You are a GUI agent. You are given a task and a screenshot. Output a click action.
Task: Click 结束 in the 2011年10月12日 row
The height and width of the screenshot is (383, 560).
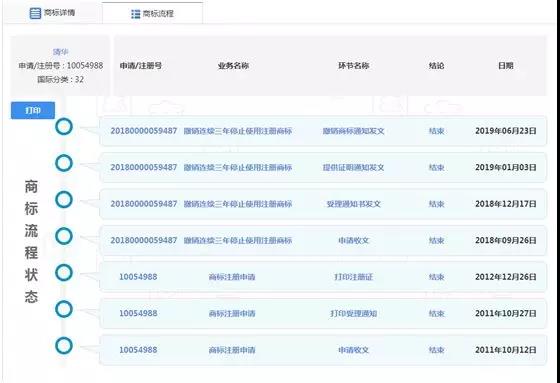[x=436, y=350]
